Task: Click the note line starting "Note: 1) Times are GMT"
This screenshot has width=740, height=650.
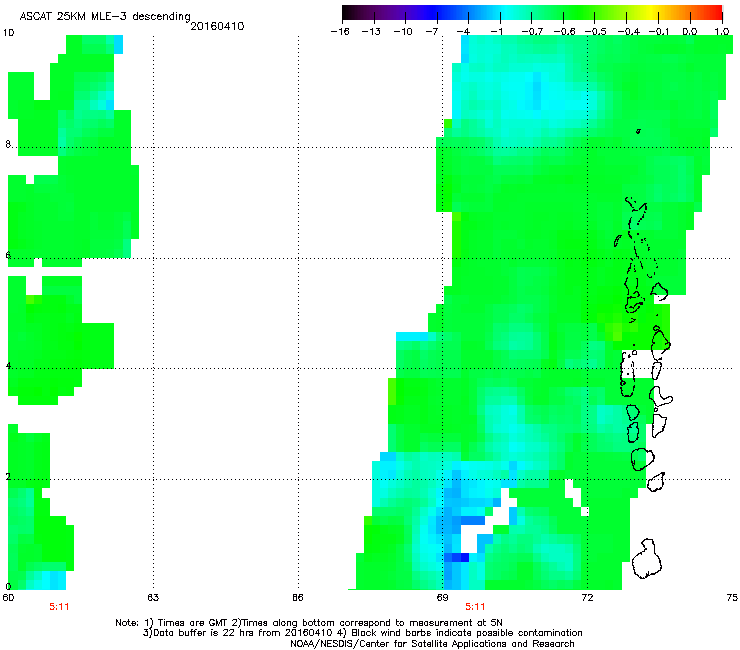Action: tap(309, 623)
